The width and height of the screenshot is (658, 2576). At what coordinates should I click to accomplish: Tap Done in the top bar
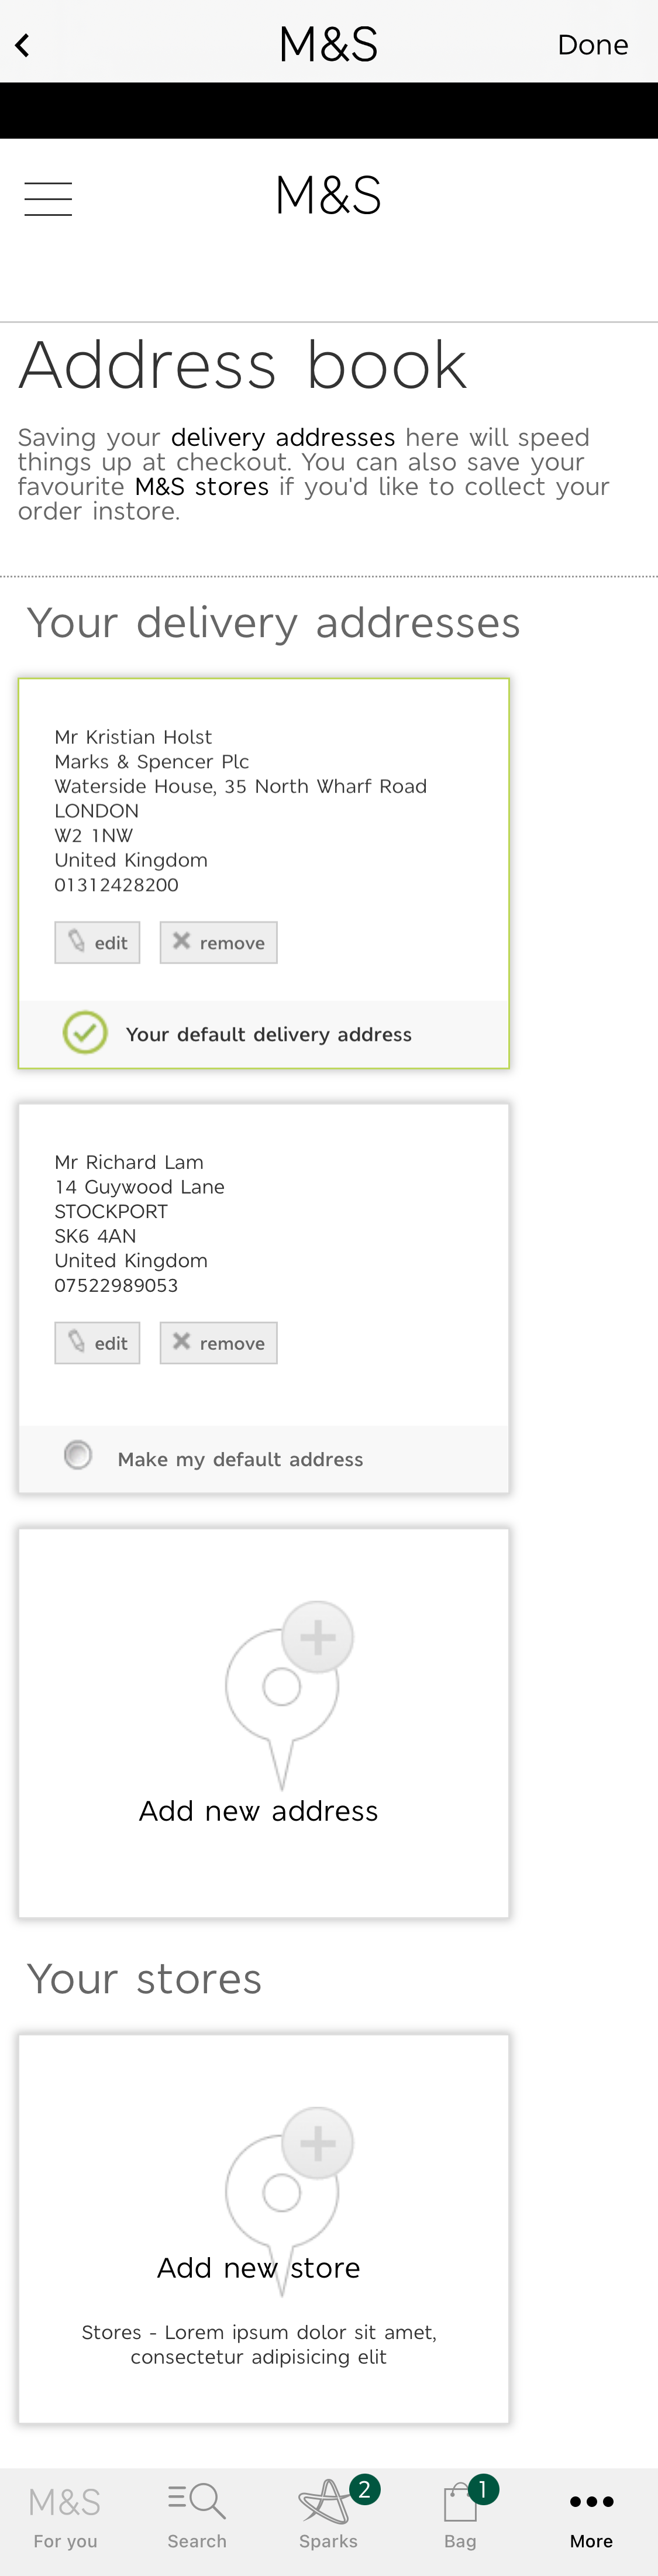click(x=592, y=44)
